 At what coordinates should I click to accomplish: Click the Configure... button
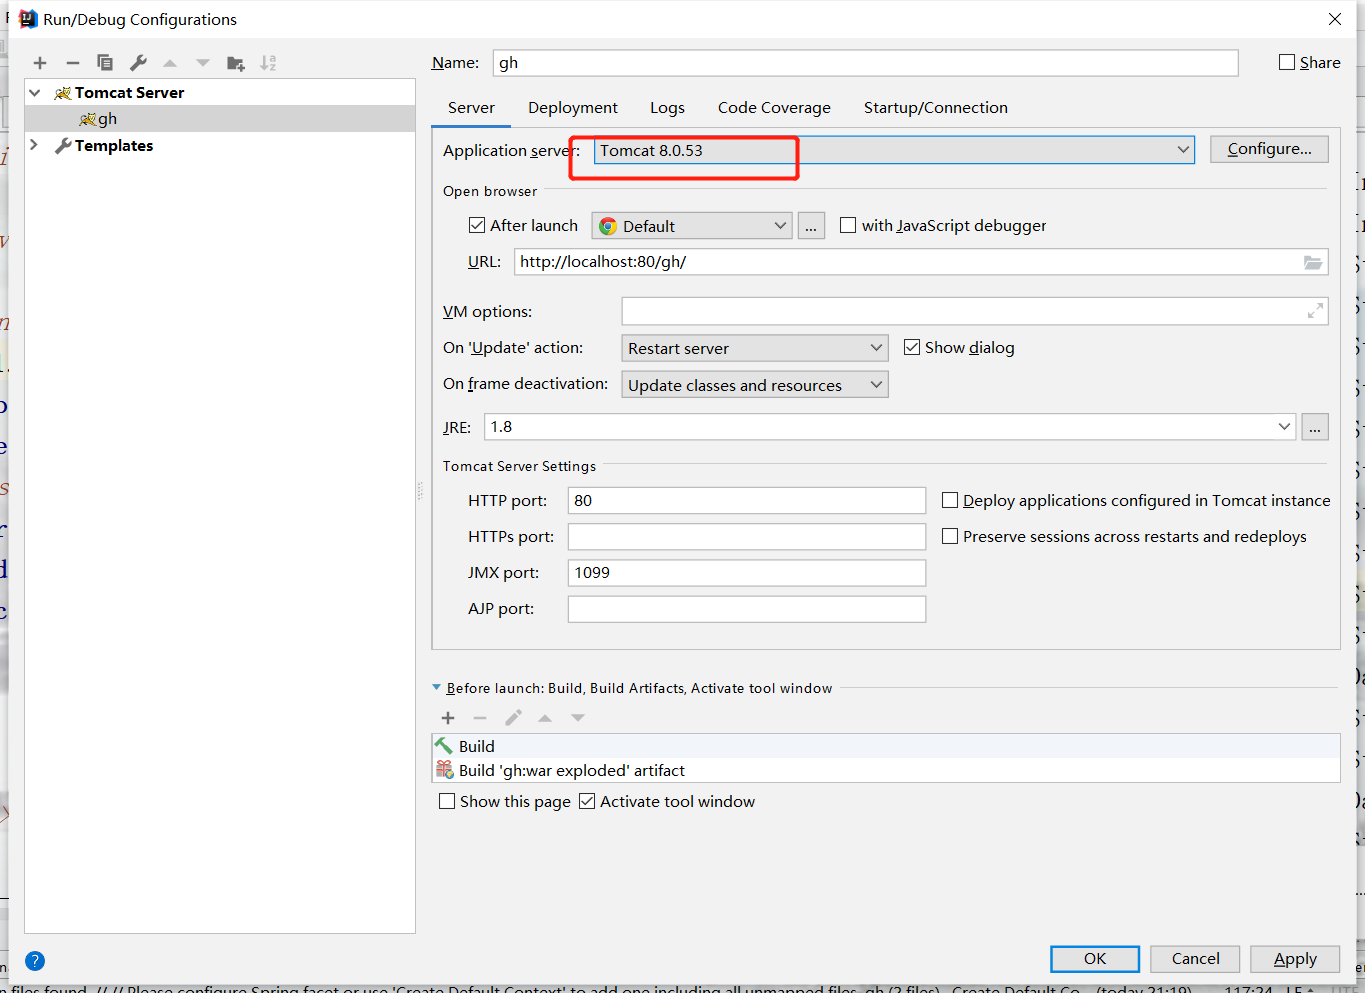click(1269, 149)
